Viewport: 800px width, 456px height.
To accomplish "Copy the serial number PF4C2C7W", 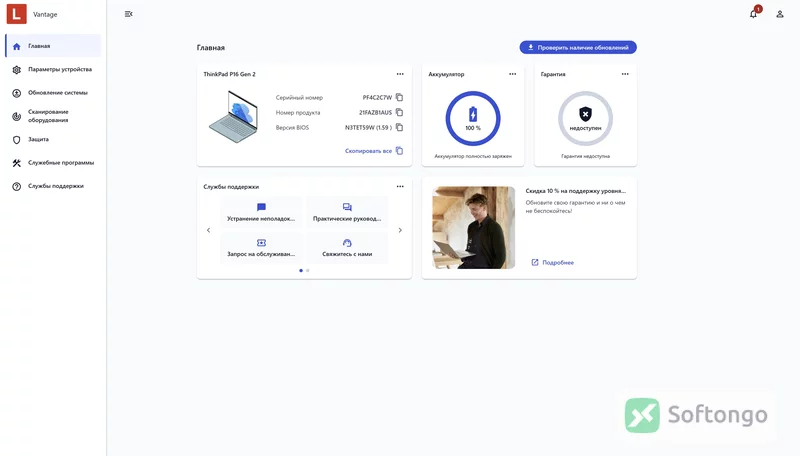I will [x=399, y=97].
